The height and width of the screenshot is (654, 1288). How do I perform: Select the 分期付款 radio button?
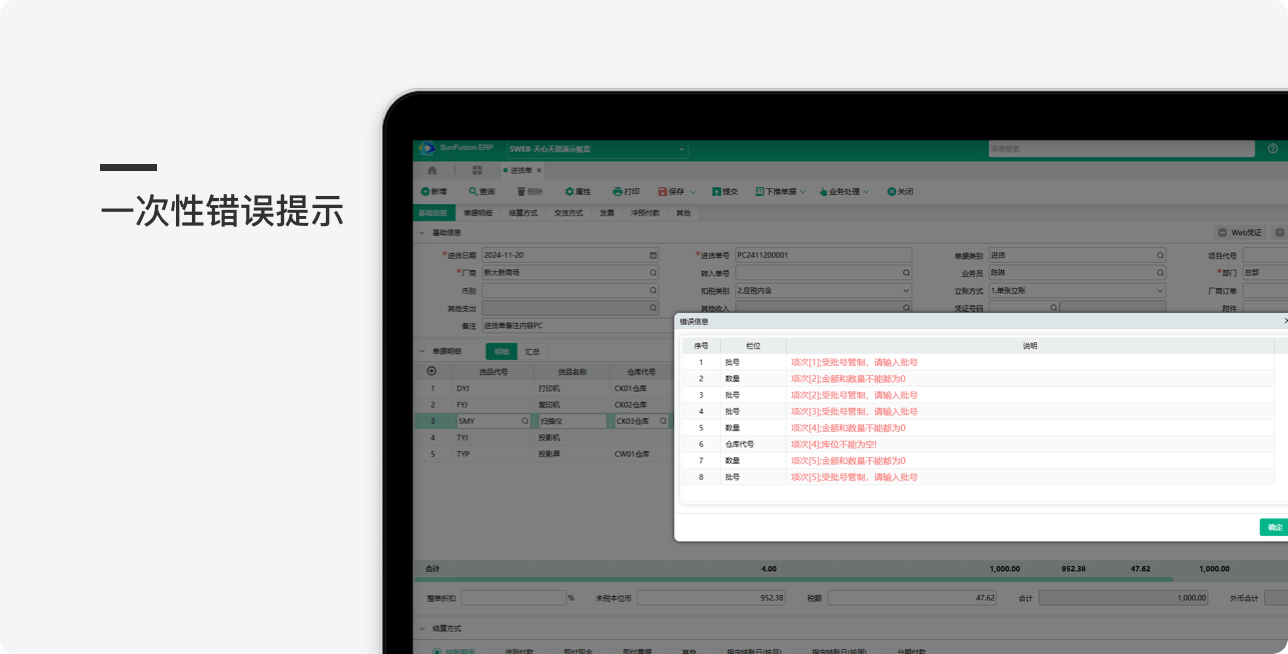(889, 652)
